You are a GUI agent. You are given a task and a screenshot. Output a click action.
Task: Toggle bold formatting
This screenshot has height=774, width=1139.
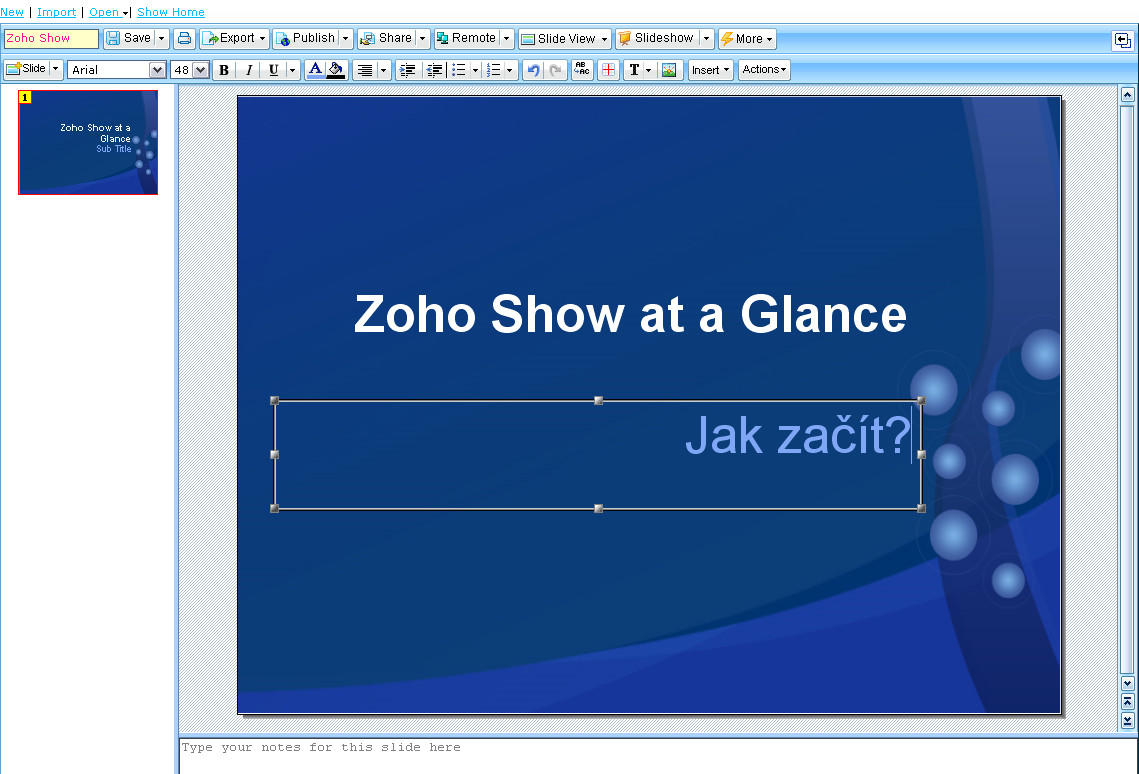pyautogui.click(x=224, y=70)
